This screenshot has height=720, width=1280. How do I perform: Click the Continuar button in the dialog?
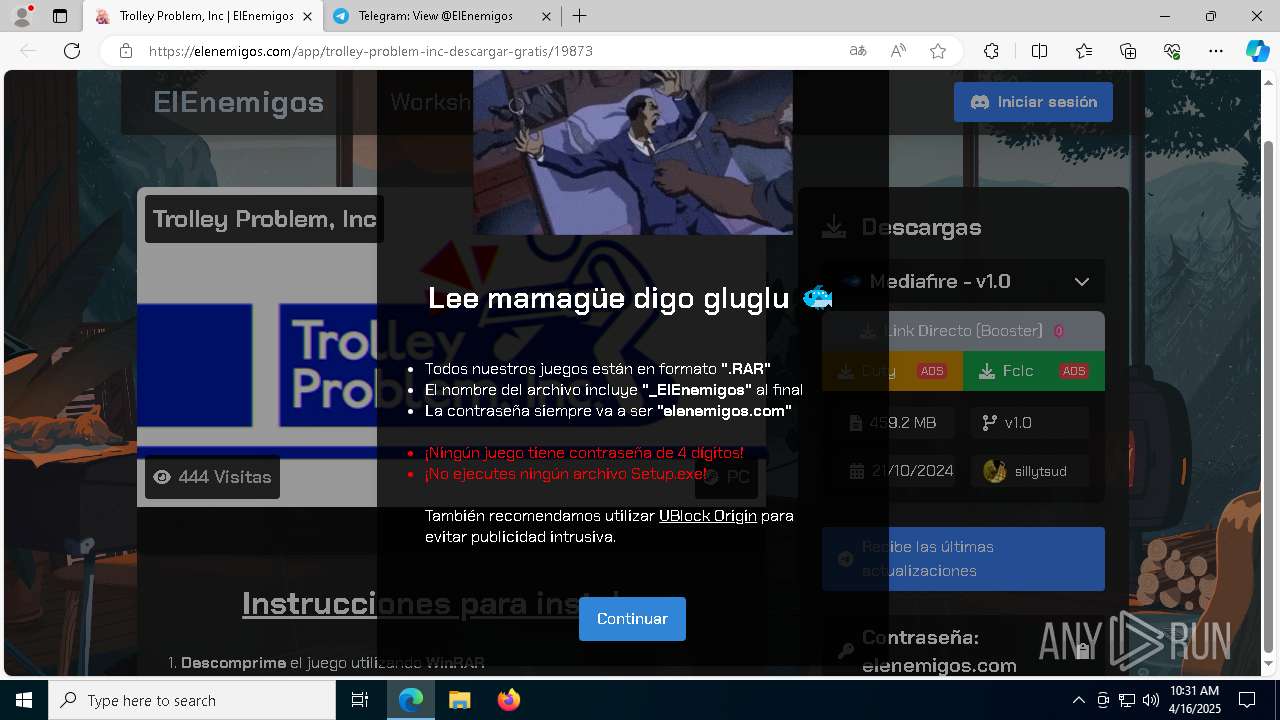pyautogui.click(x=632, y=619)
